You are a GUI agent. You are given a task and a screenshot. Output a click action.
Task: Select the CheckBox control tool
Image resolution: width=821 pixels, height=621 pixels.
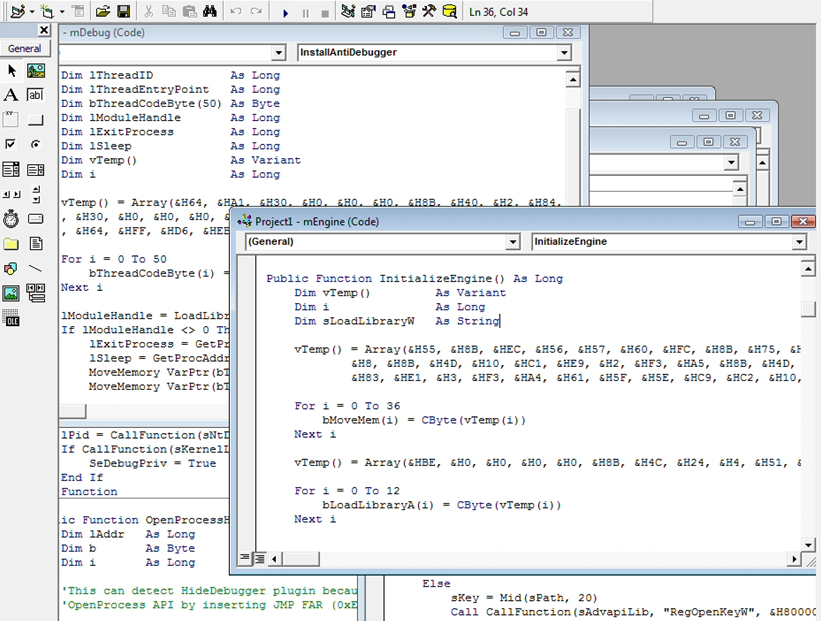click(x=10, y=143)
